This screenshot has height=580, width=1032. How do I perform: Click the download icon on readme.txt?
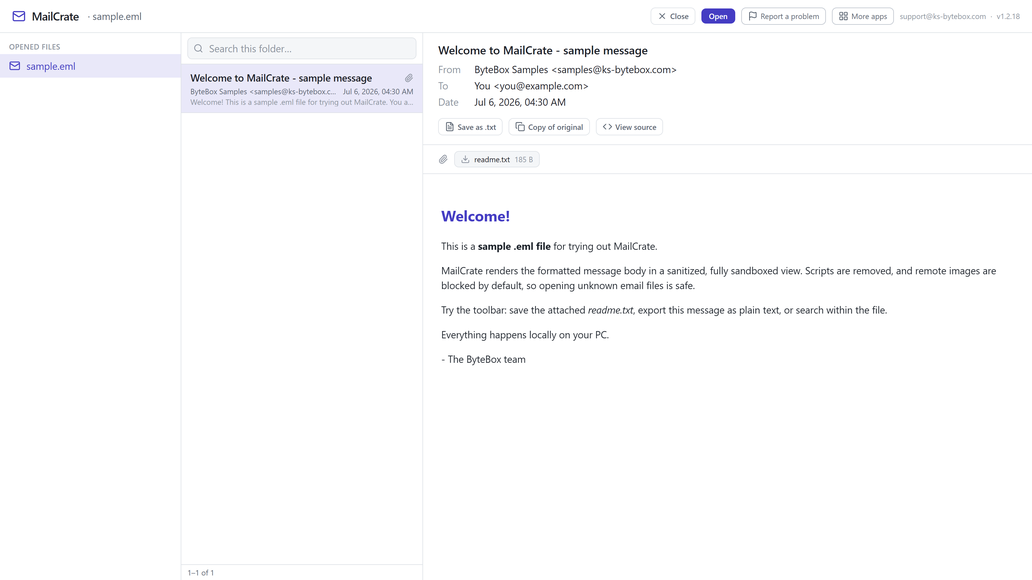pyautogui.click(x=465, y=159)
